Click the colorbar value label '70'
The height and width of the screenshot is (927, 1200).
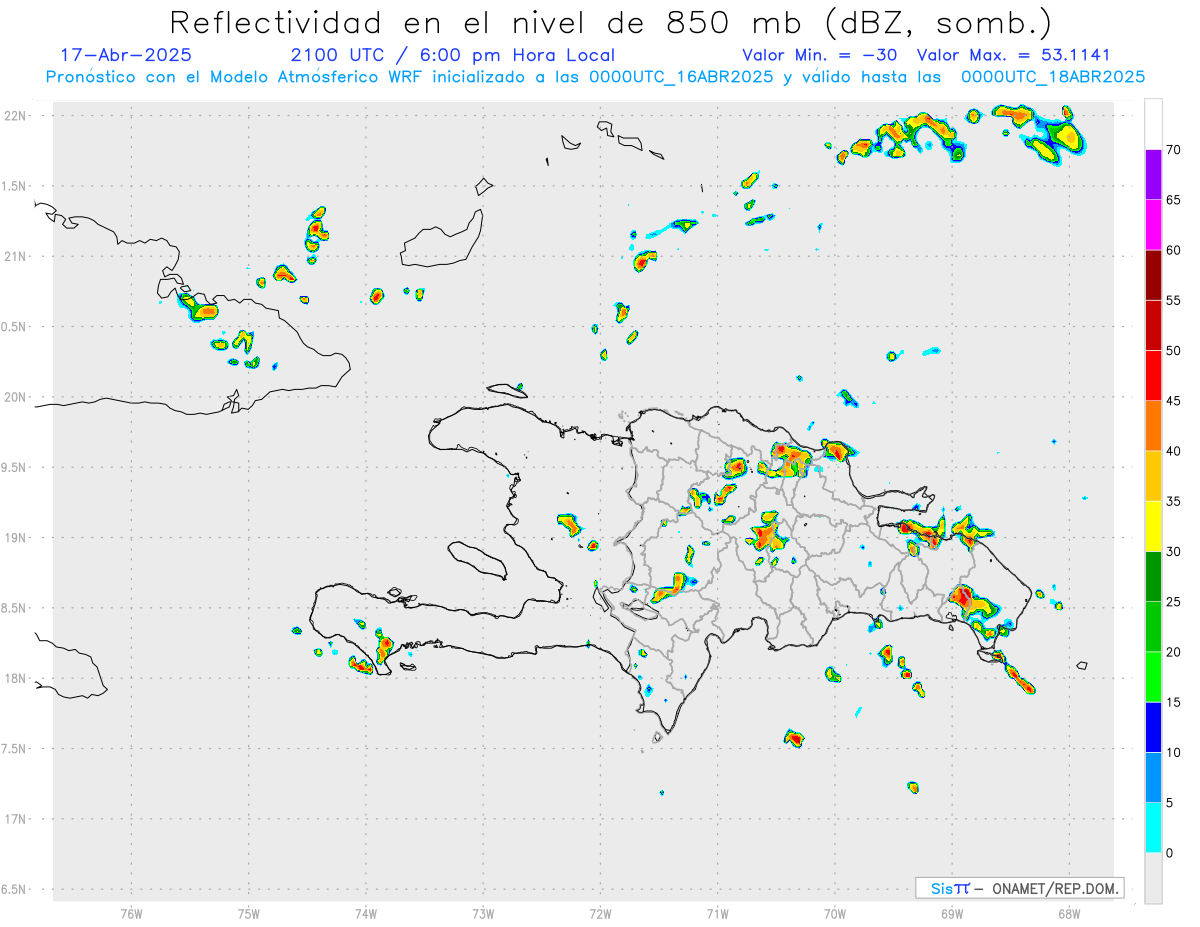point(1173,150)
